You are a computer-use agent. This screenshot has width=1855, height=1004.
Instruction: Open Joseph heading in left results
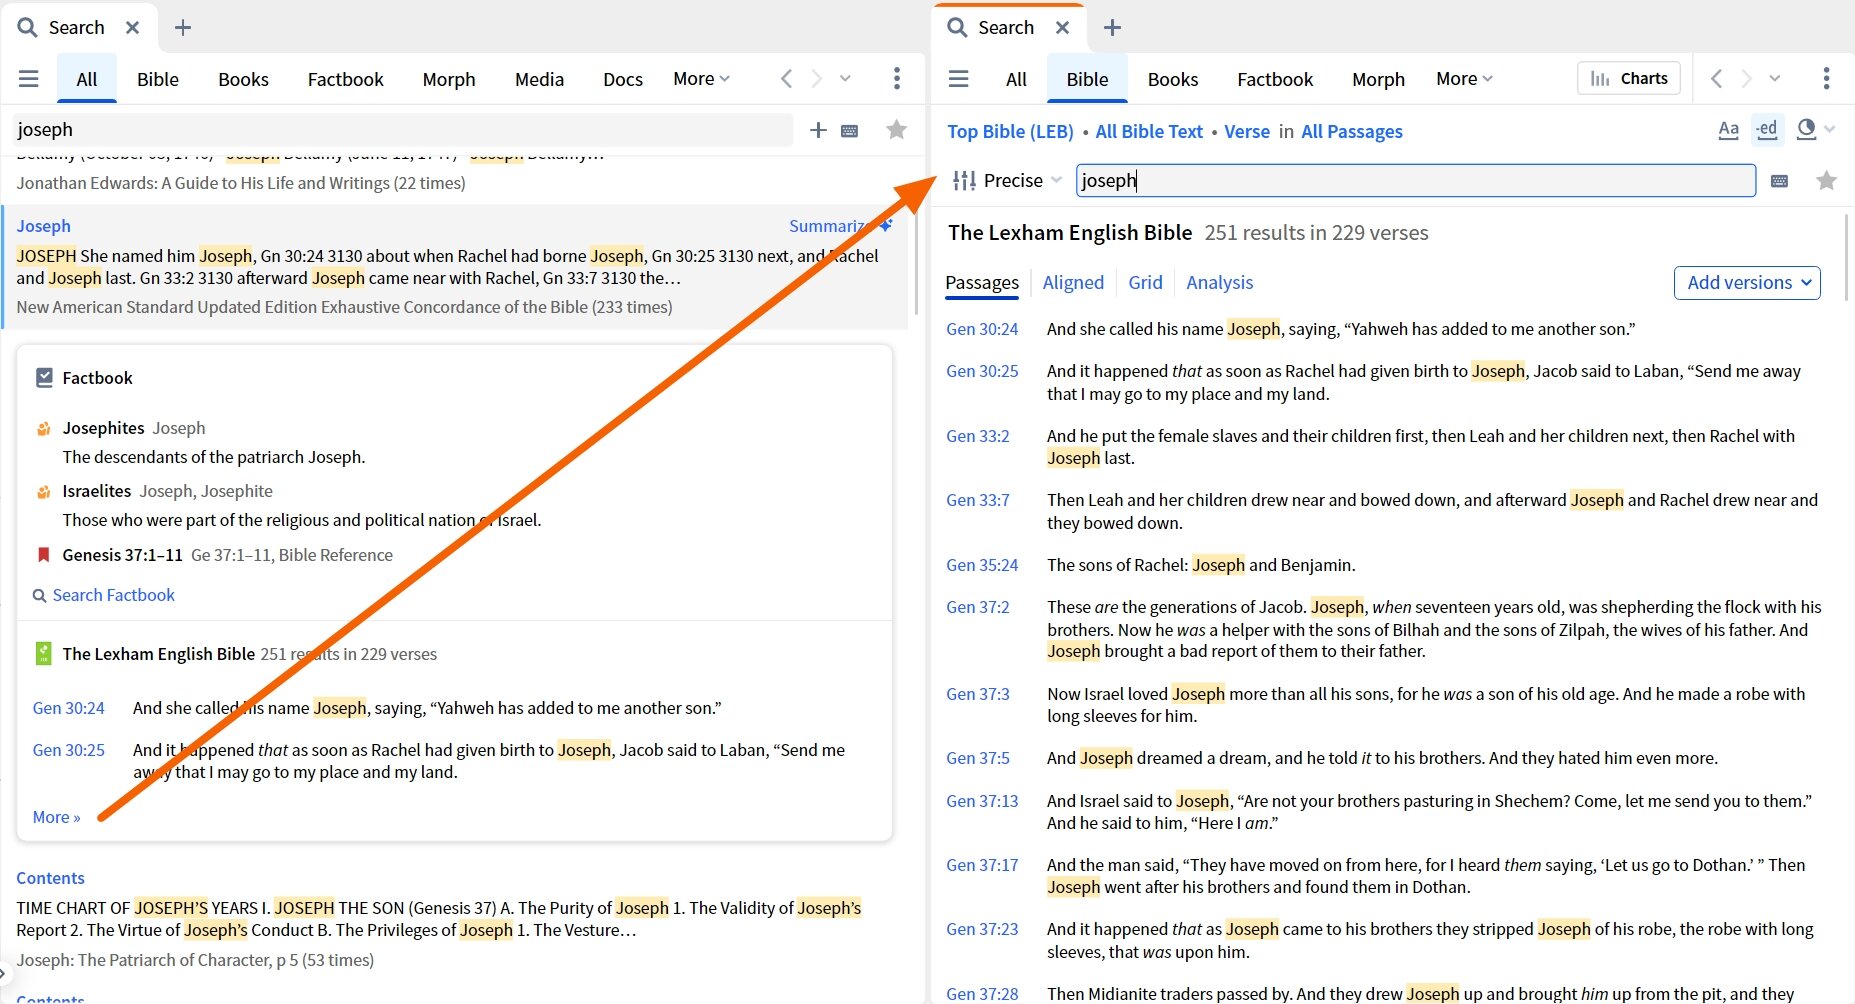click(x=43, y=226)
